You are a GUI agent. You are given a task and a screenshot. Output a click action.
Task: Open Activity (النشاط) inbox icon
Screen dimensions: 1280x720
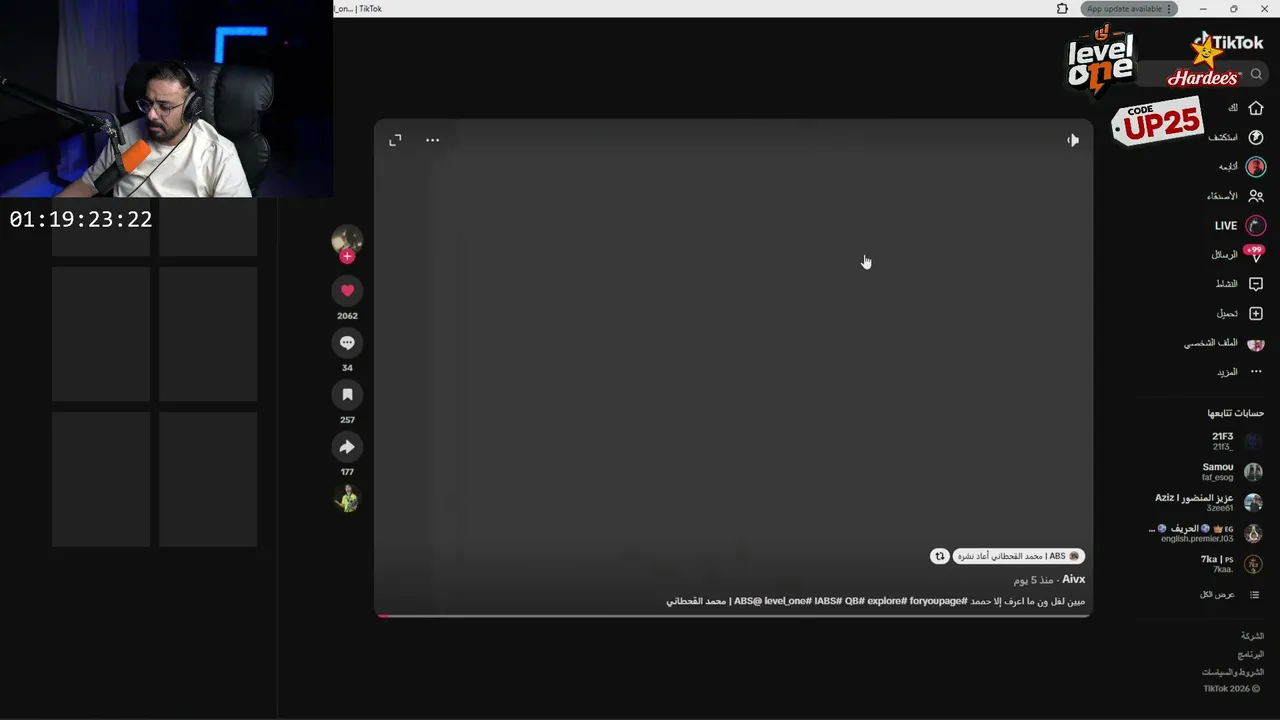coord(1256,284)
